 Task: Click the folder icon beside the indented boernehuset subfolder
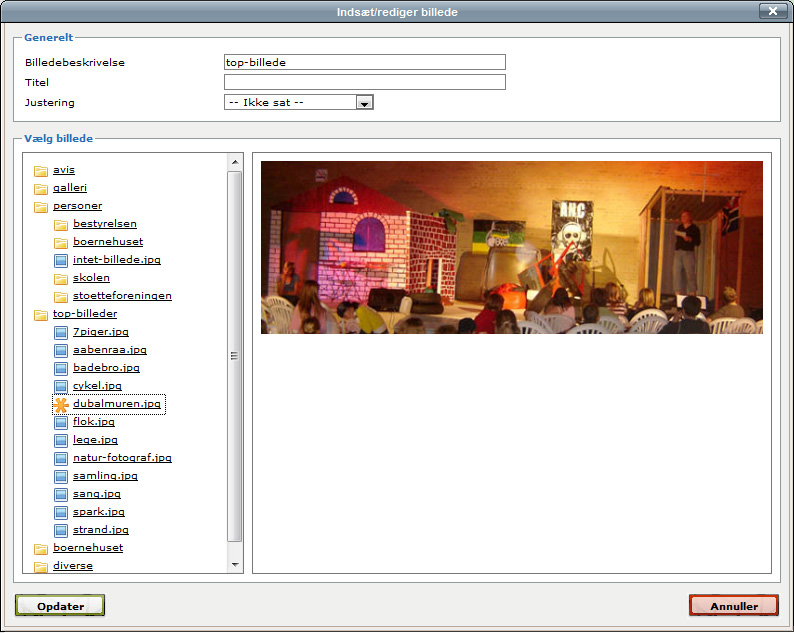[x=61, y=242]
